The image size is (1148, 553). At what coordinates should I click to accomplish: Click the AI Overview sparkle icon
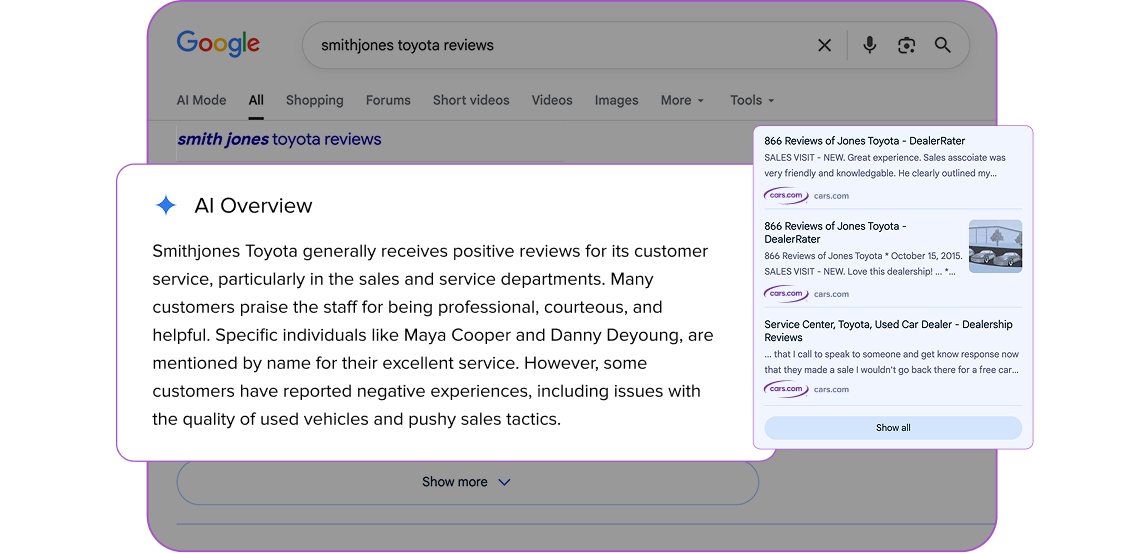[166, 206]
